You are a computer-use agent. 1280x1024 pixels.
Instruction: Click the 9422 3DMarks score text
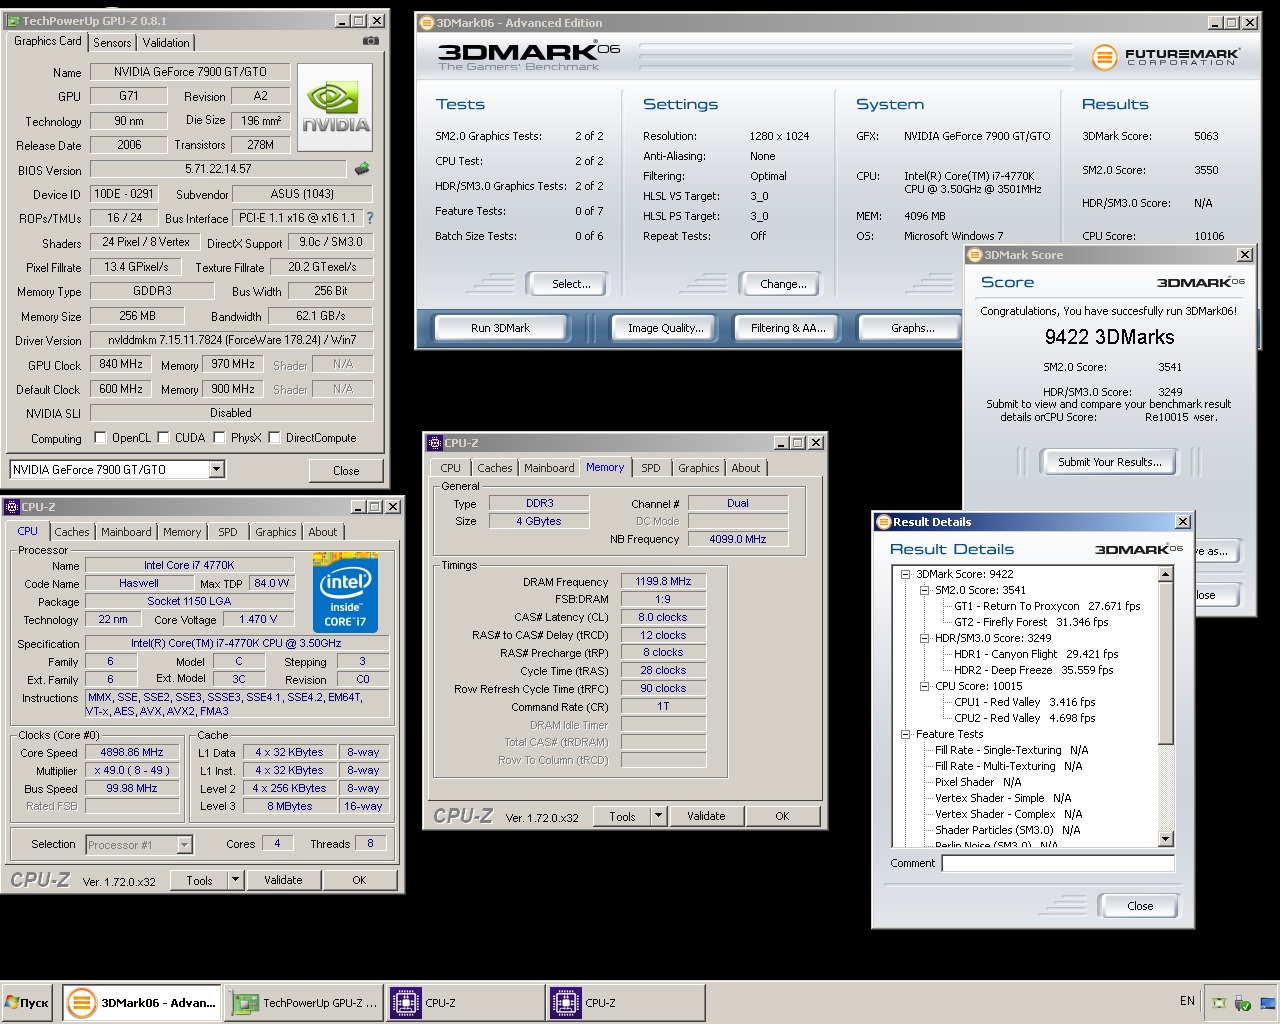click(x=1109, y=337)
